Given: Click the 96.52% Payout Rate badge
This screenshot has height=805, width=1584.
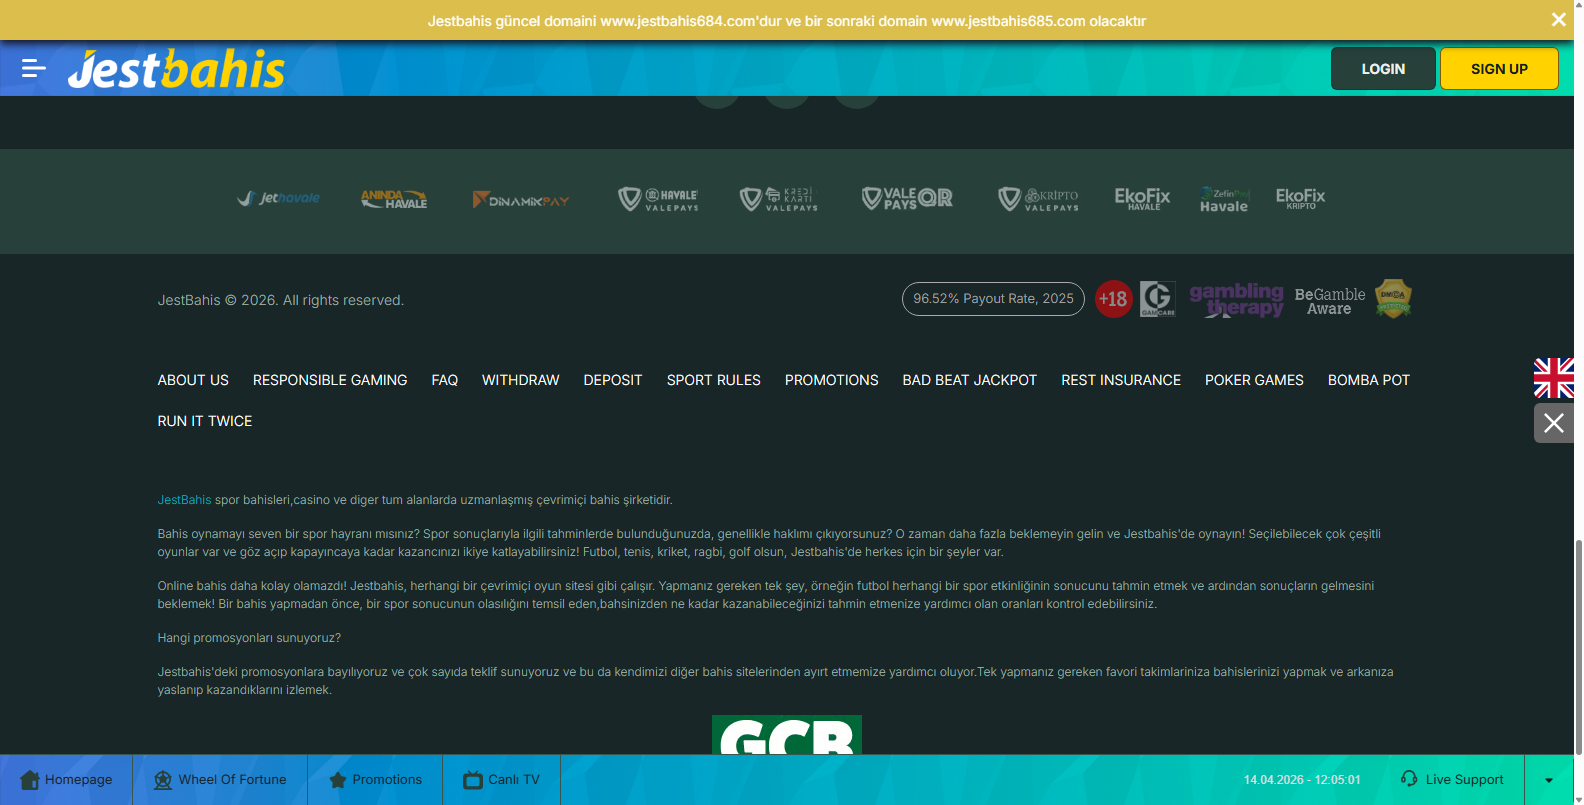Looking at the screenshot, I should pos(993,299).
